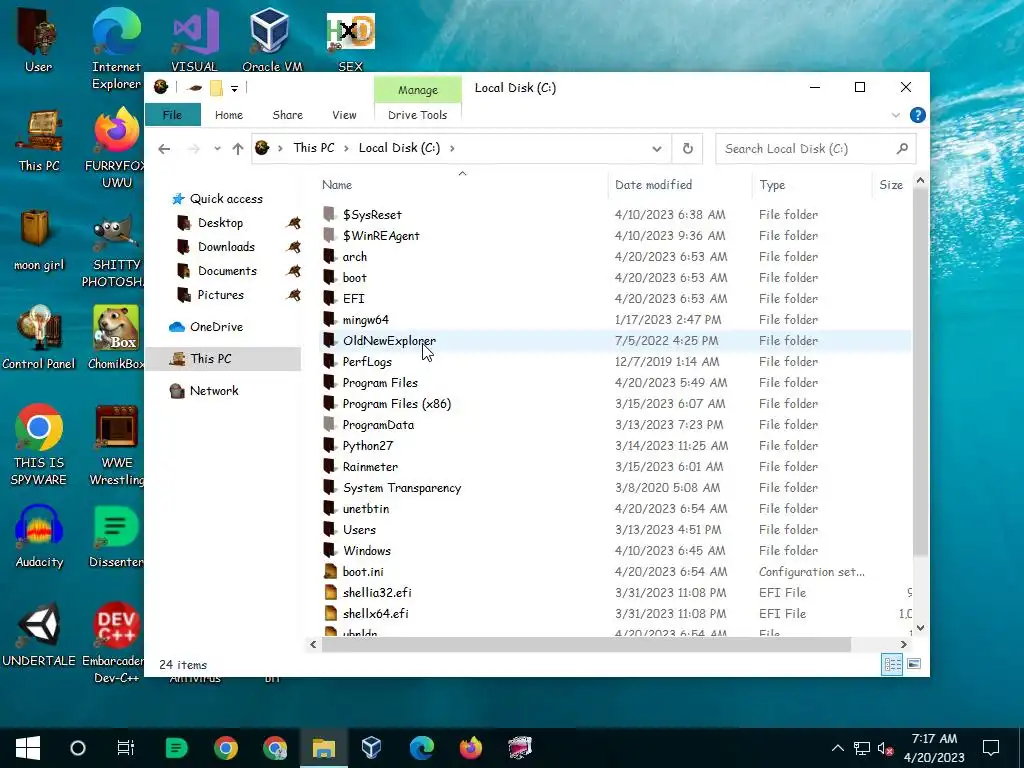Switch to details view button
Screen dimensions: 1024x768
click(892, 664)
